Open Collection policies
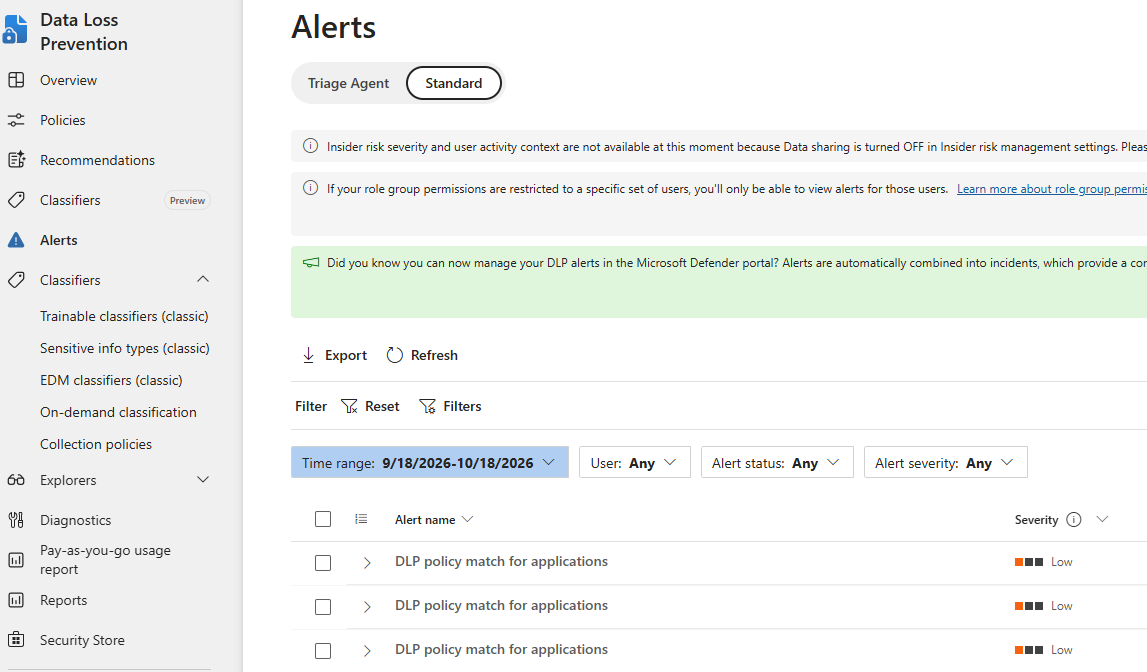Screen dimensions: 1147x672 [x=96, y=444]
